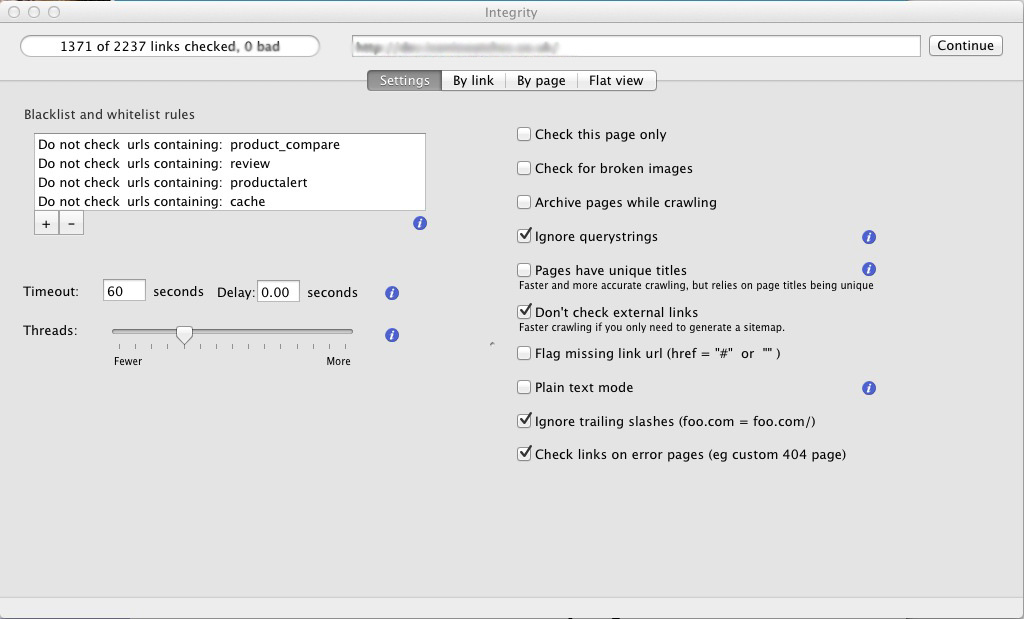The image size is (1024, 619).
Task: Click info icon beside blacklist rules list
Action: pos(420,223)
